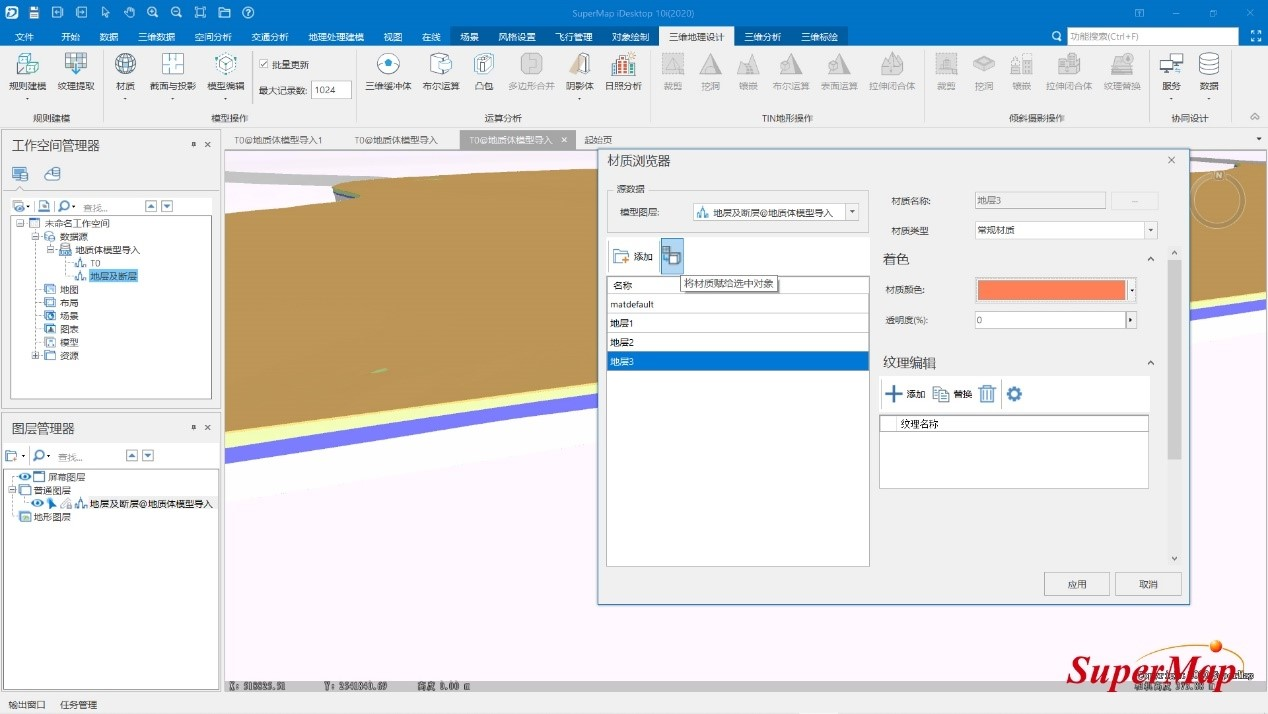Toggle 批量更新 checkbox

coord(264,64)
